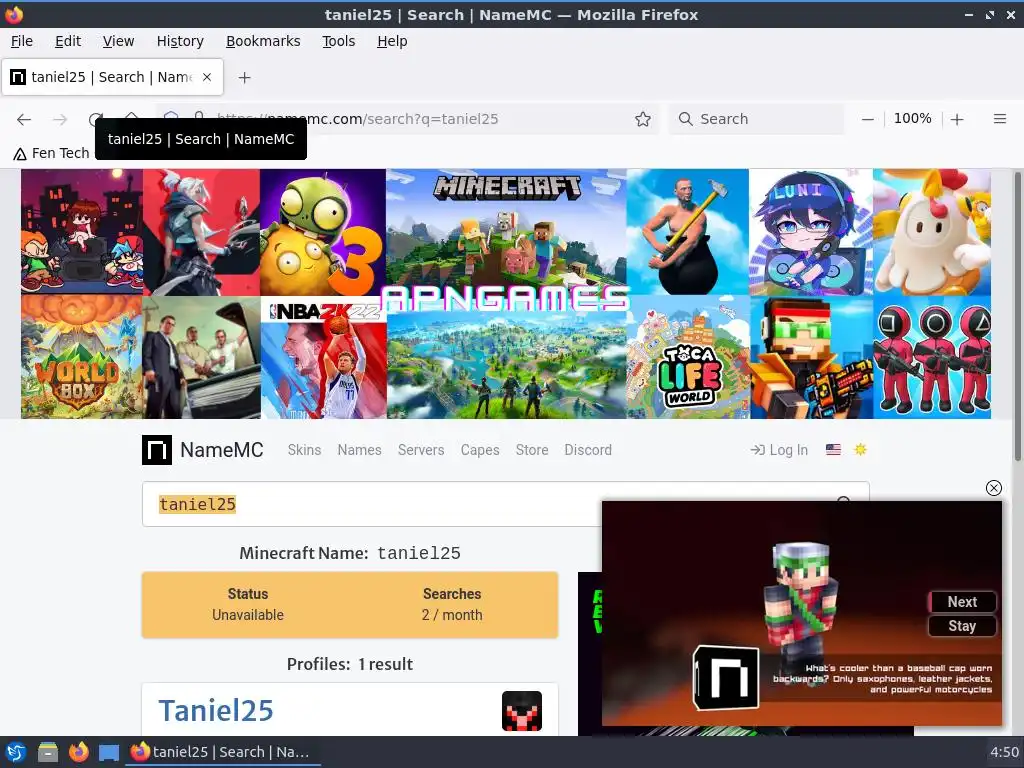Open the Help menu
Image resolution: width=1024 pixels, height=768 pixels.
click(392, 41)
